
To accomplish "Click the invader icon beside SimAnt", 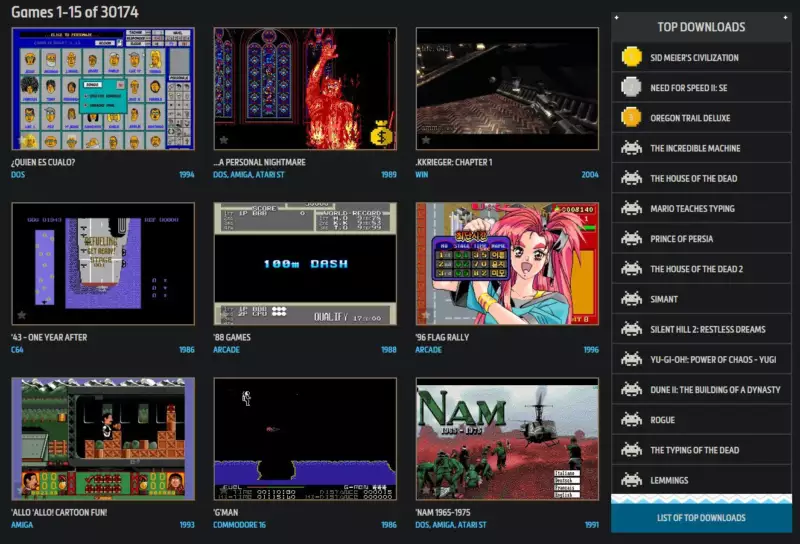I will click(631, 299).
